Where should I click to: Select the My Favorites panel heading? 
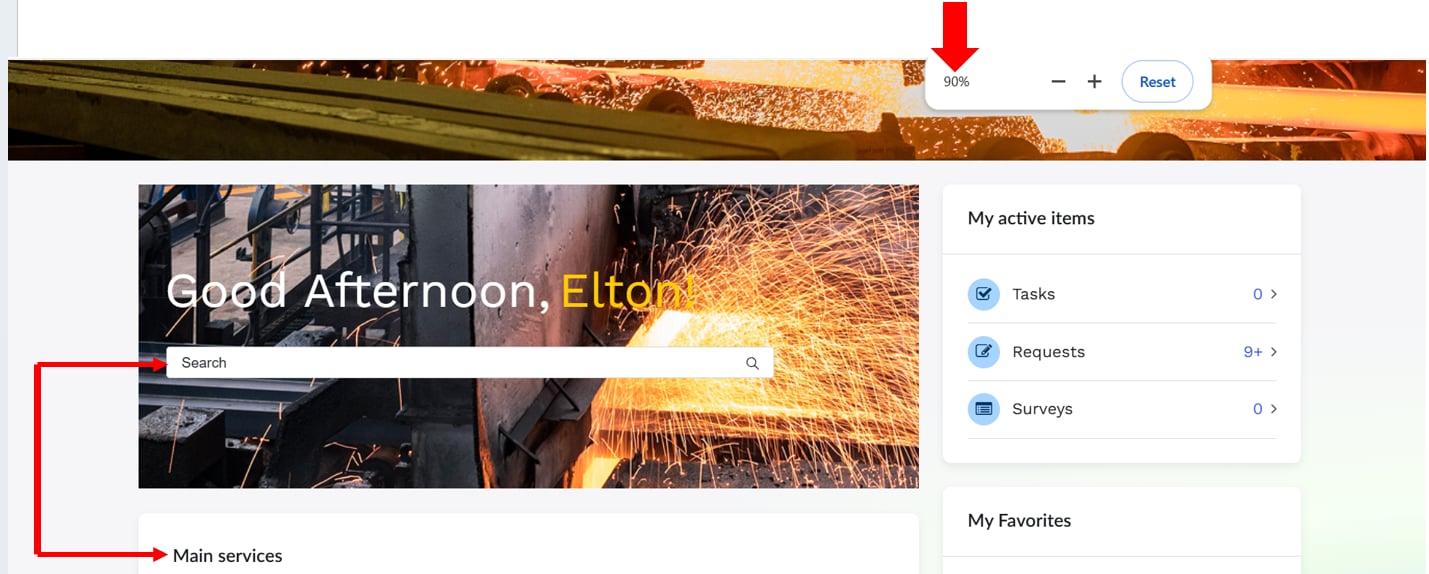1019,521
